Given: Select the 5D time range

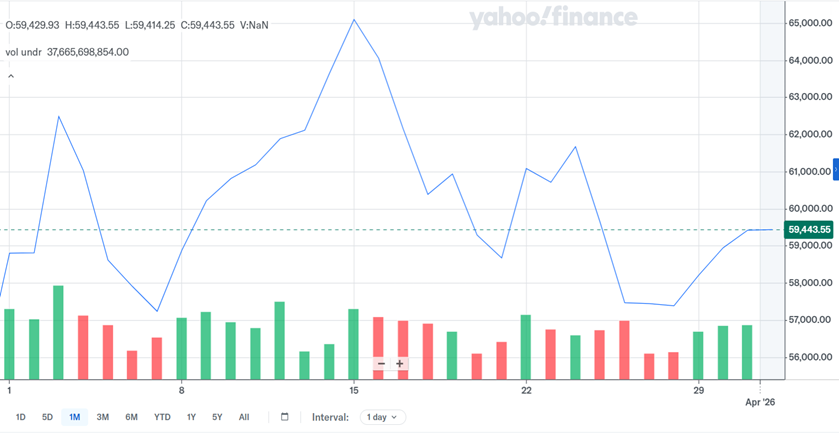Looking at the screenshot, I should [x=47, y=417].
